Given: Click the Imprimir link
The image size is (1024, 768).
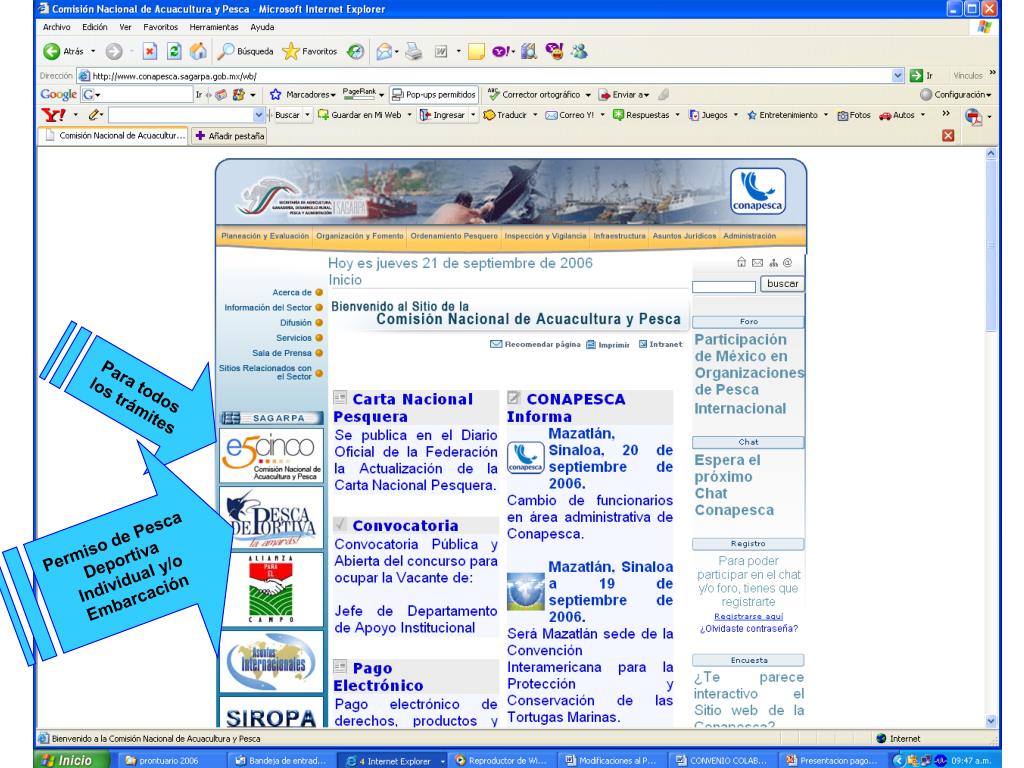Looking at the screenshot, I should coord(608,345).
